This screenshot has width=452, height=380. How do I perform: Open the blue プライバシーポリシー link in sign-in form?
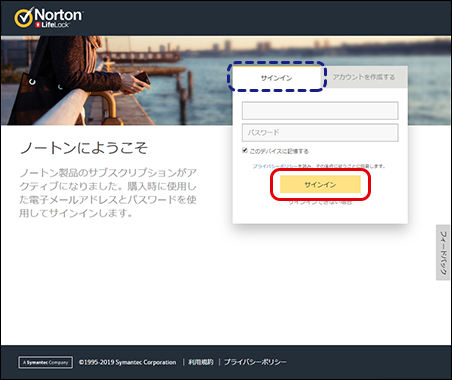pyautogui.click(x=275, y=166)
